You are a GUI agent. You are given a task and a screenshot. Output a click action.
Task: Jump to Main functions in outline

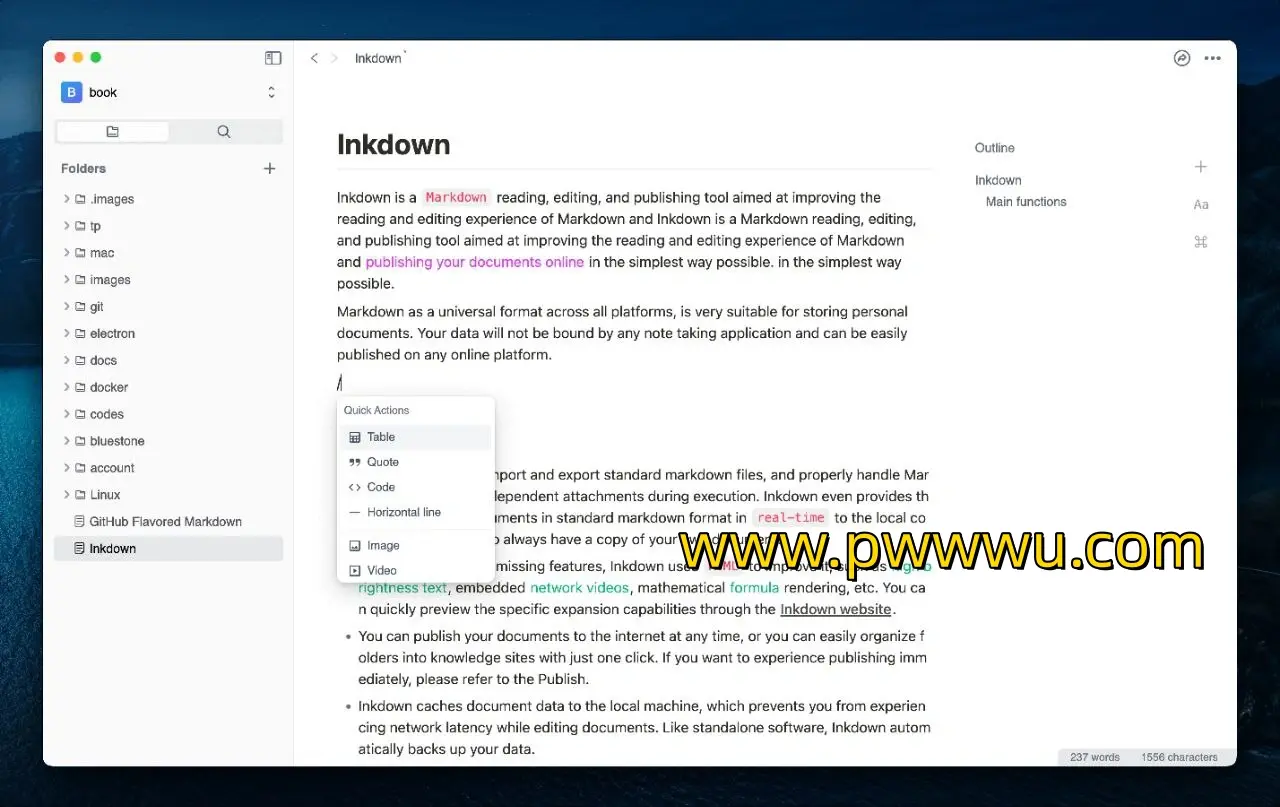(1025, 202)
